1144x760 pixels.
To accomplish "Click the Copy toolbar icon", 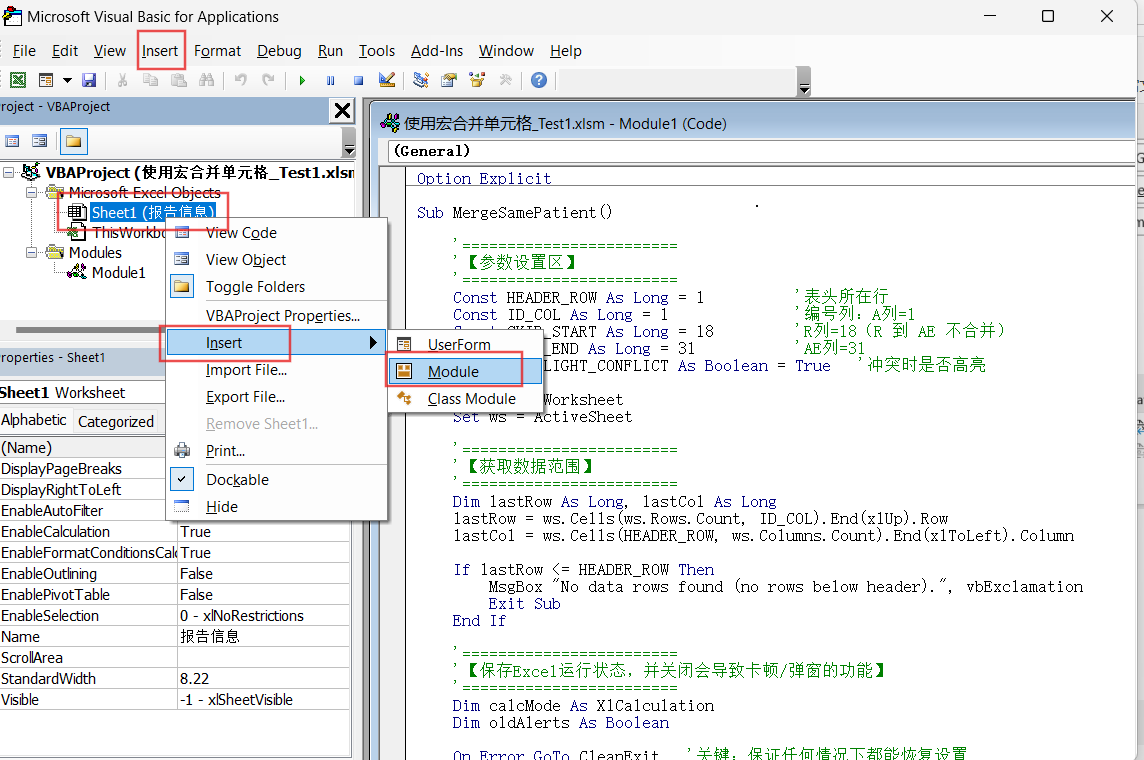I will [150, 80].
